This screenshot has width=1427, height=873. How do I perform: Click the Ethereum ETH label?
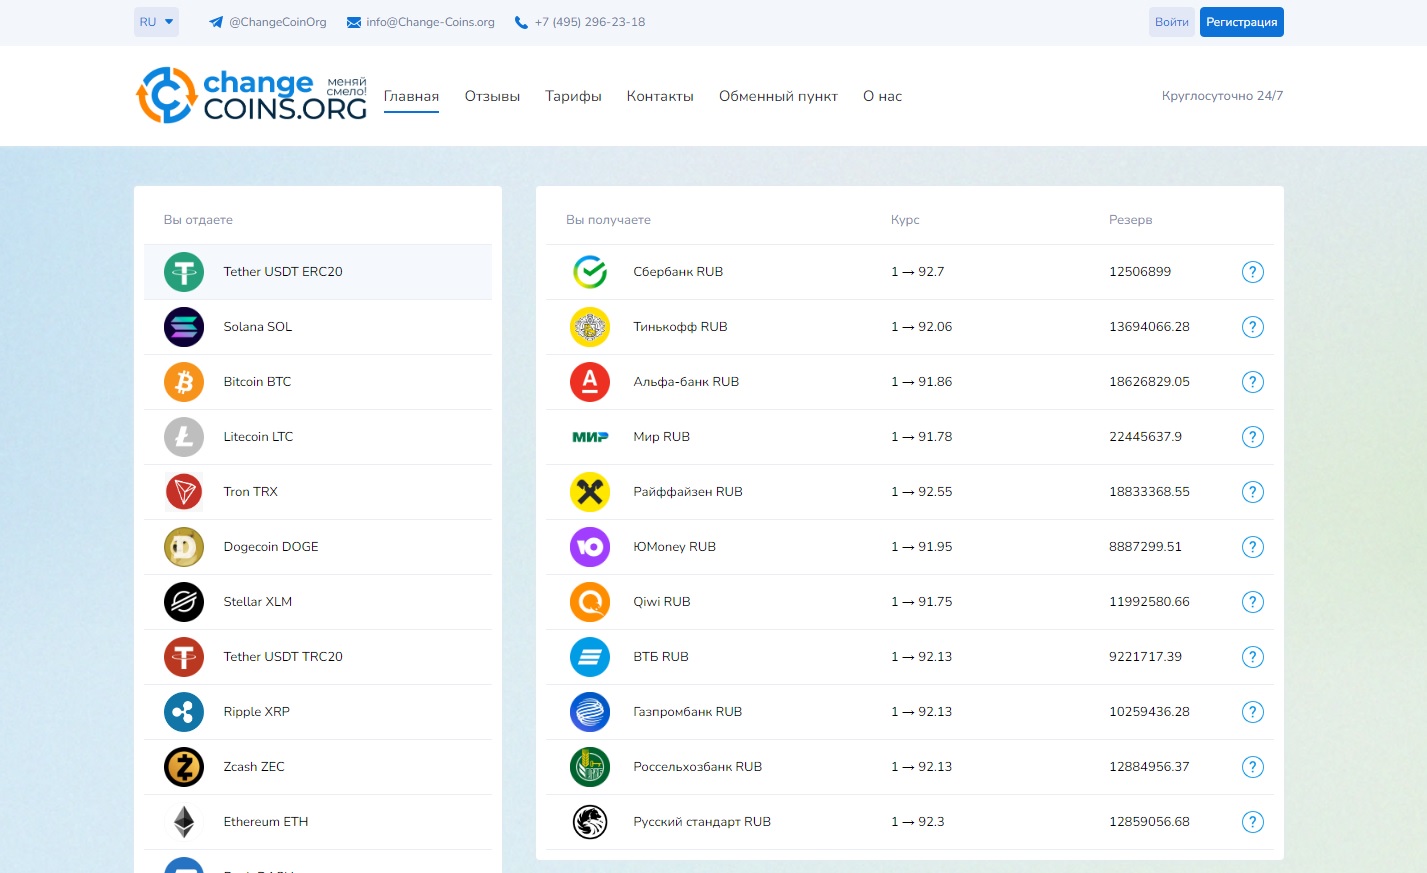point(266,822)
